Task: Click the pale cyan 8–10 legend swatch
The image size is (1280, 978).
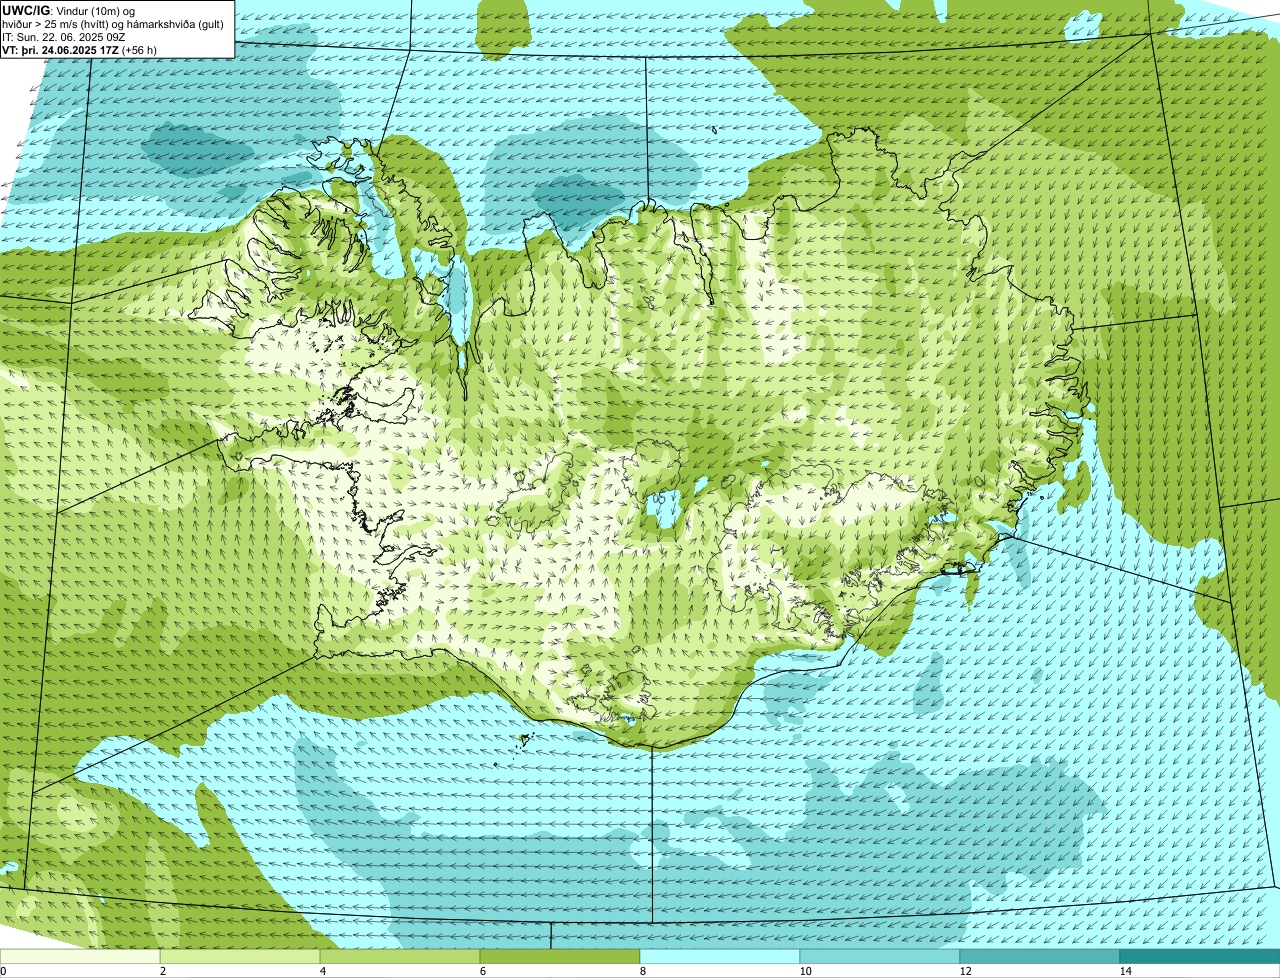Action: pyautogui.click(x=720, y=956)
